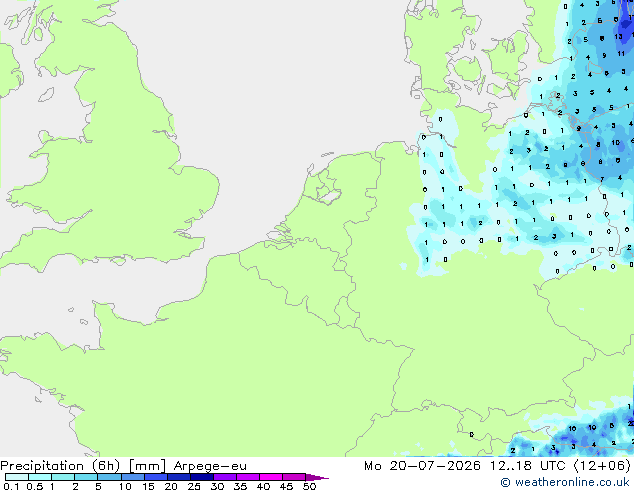
Task: Click the 0.5–1 mm legend color swatch
Action: coord(40,477)
